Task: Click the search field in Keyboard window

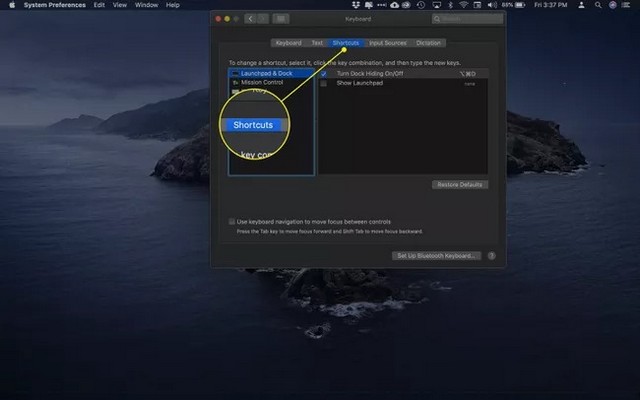Action: click(465, 18)
